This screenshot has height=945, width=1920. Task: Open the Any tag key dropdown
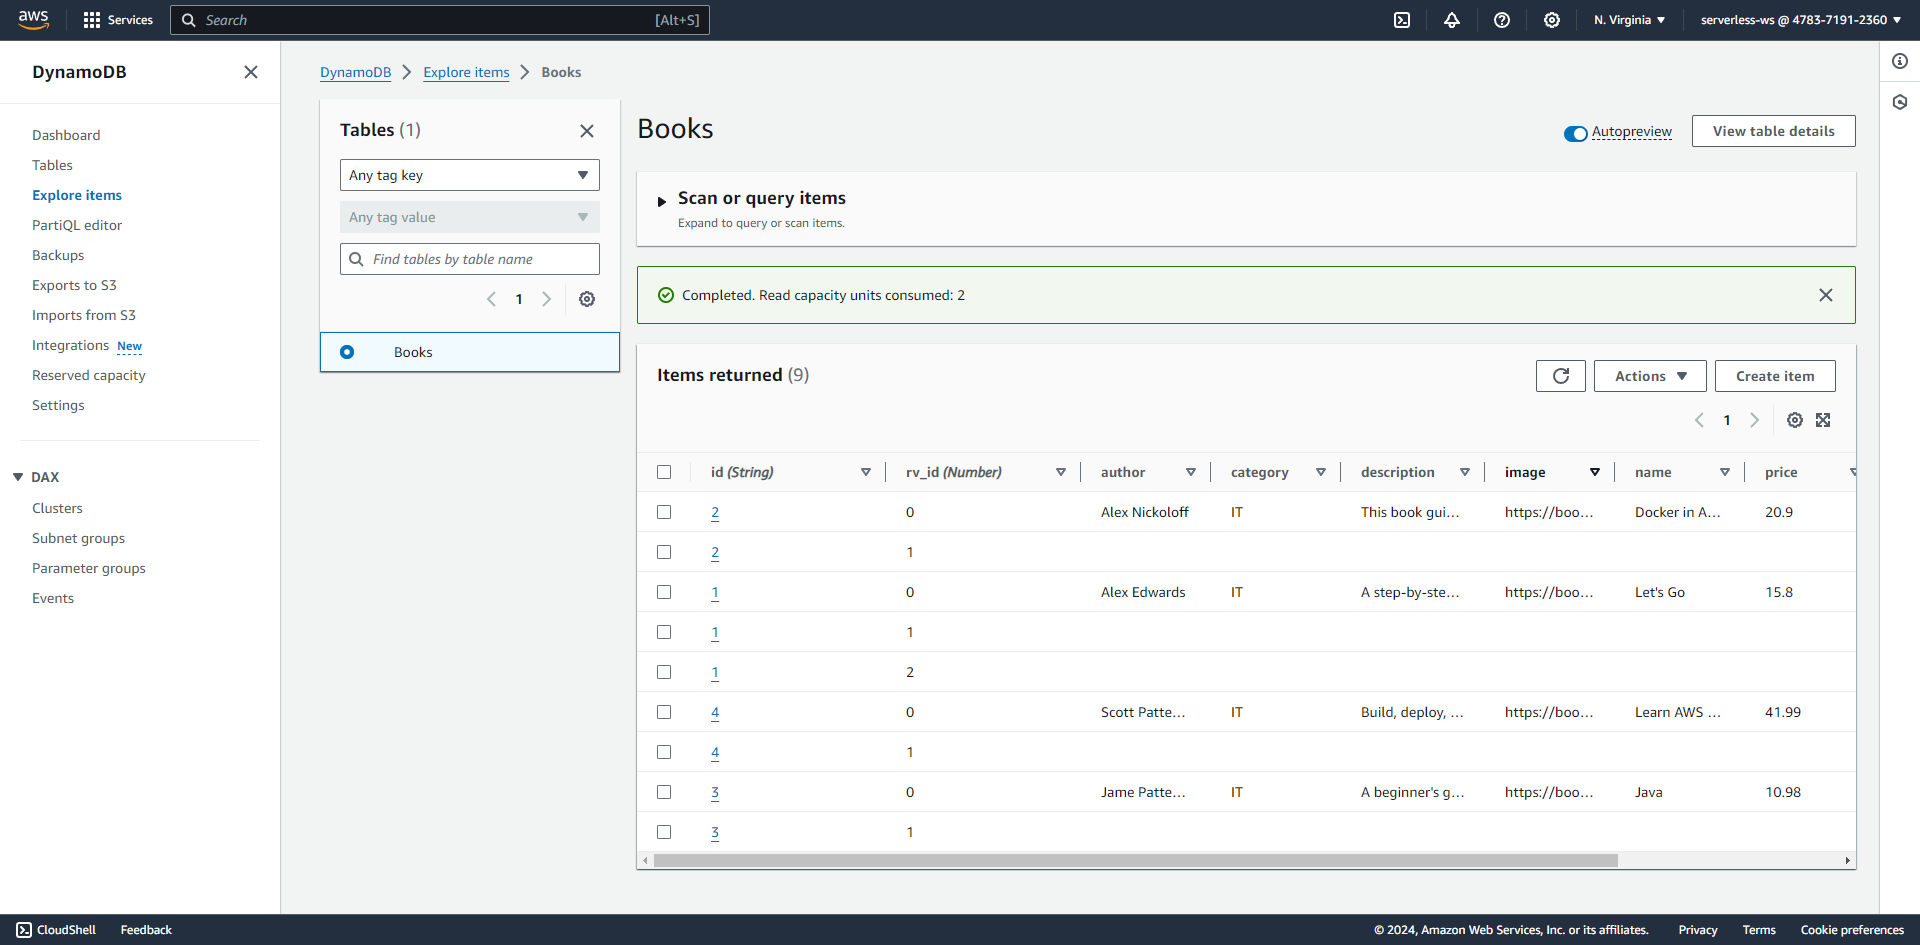(470, 175)
